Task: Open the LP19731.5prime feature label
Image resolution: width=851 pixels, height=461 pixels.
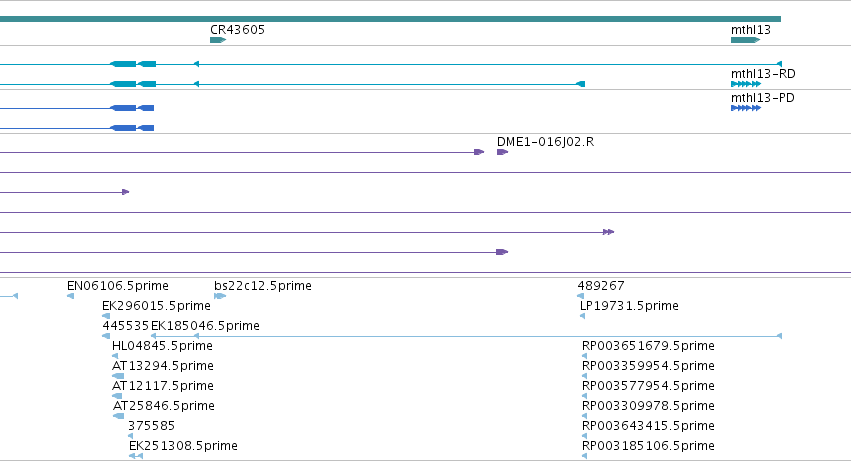Action: [x=629, y=306]
